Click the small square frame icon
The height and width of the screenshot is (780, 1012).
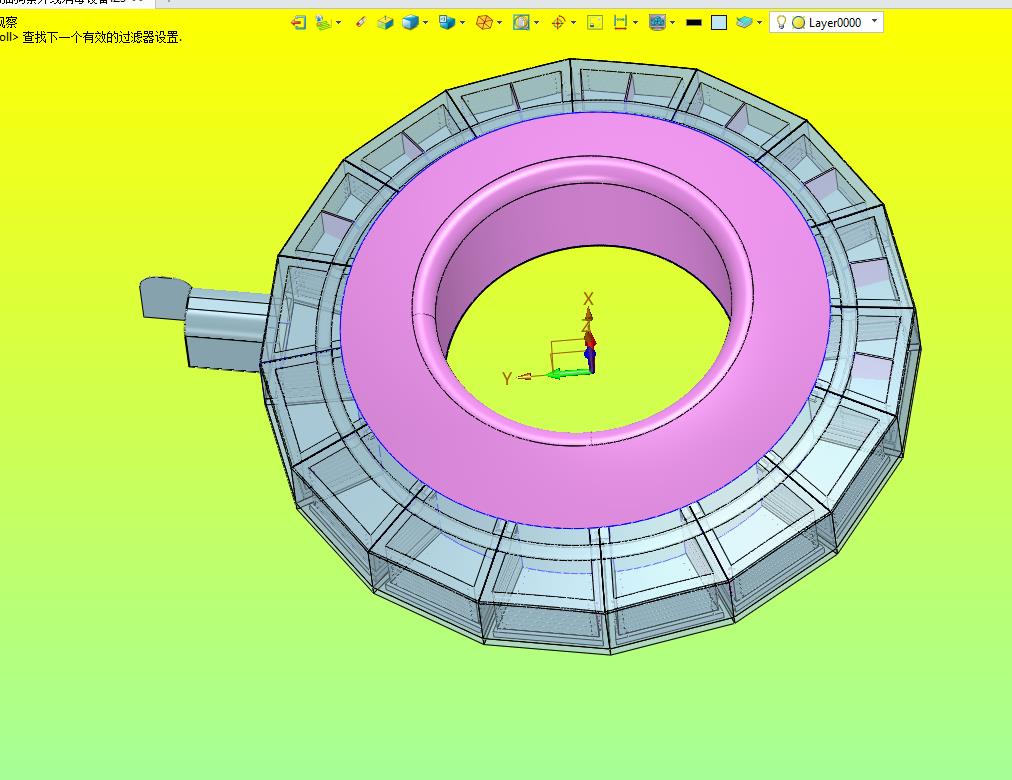coord(595,23)
